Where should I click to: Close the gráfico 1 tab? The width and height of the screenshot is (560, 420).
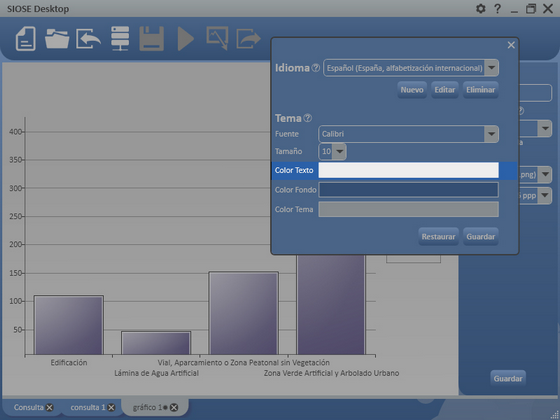tap(174, 408)
